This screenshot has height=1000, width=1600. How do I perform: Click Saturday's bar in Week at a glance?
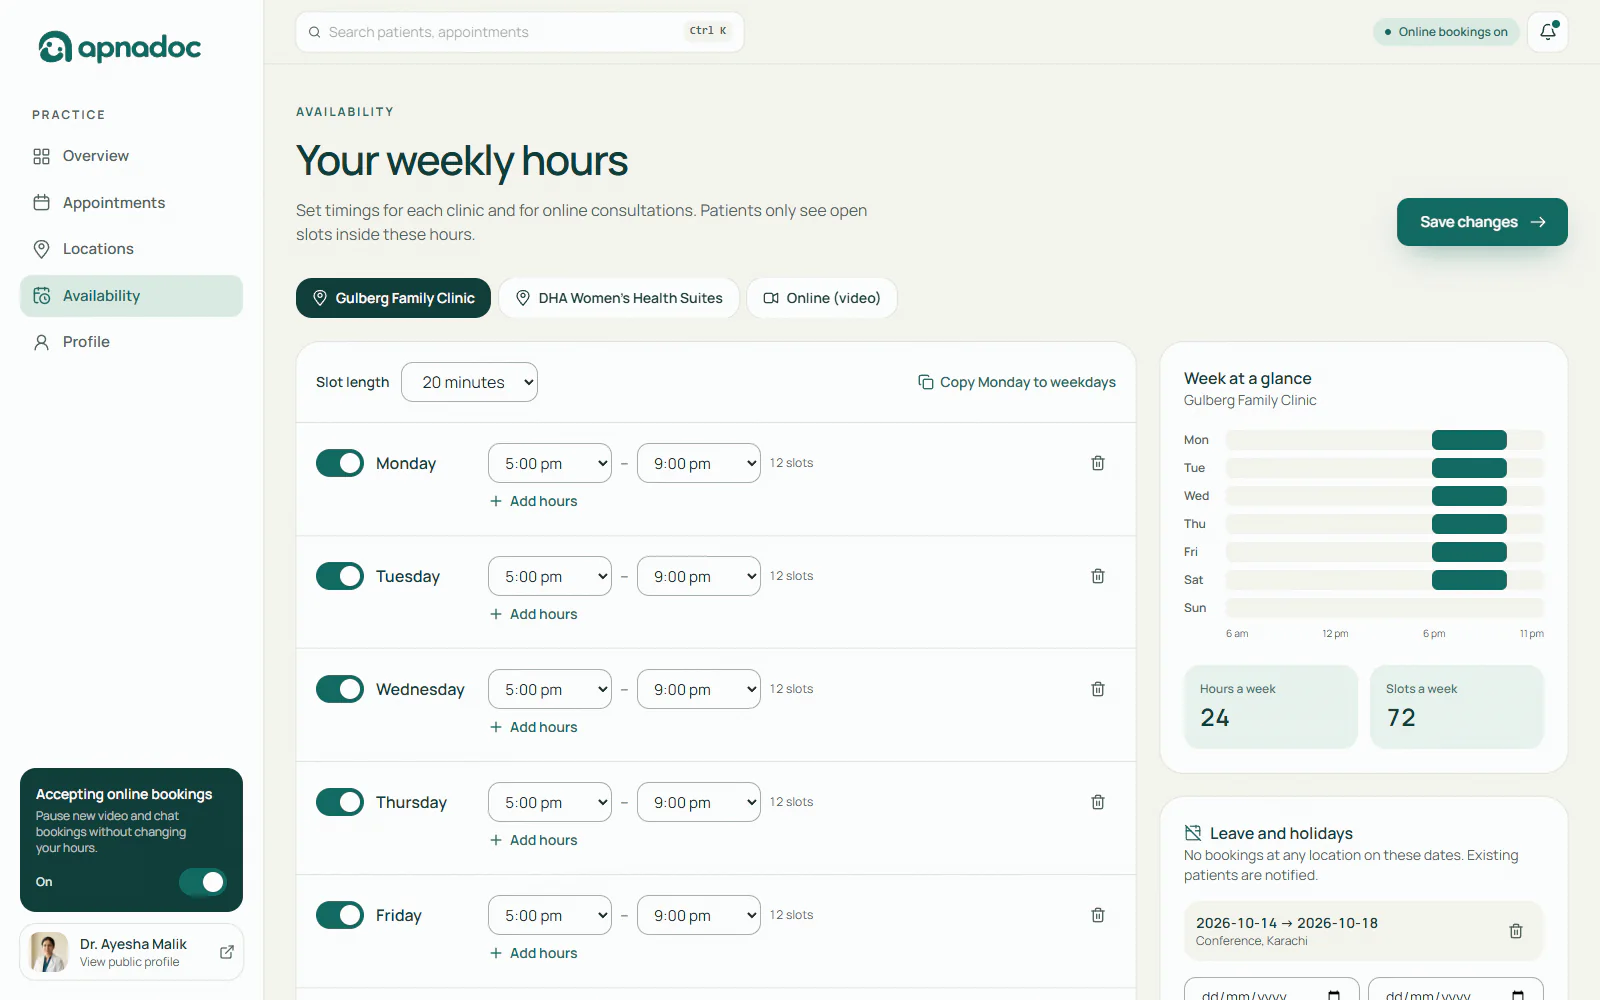pos(1469,580)
